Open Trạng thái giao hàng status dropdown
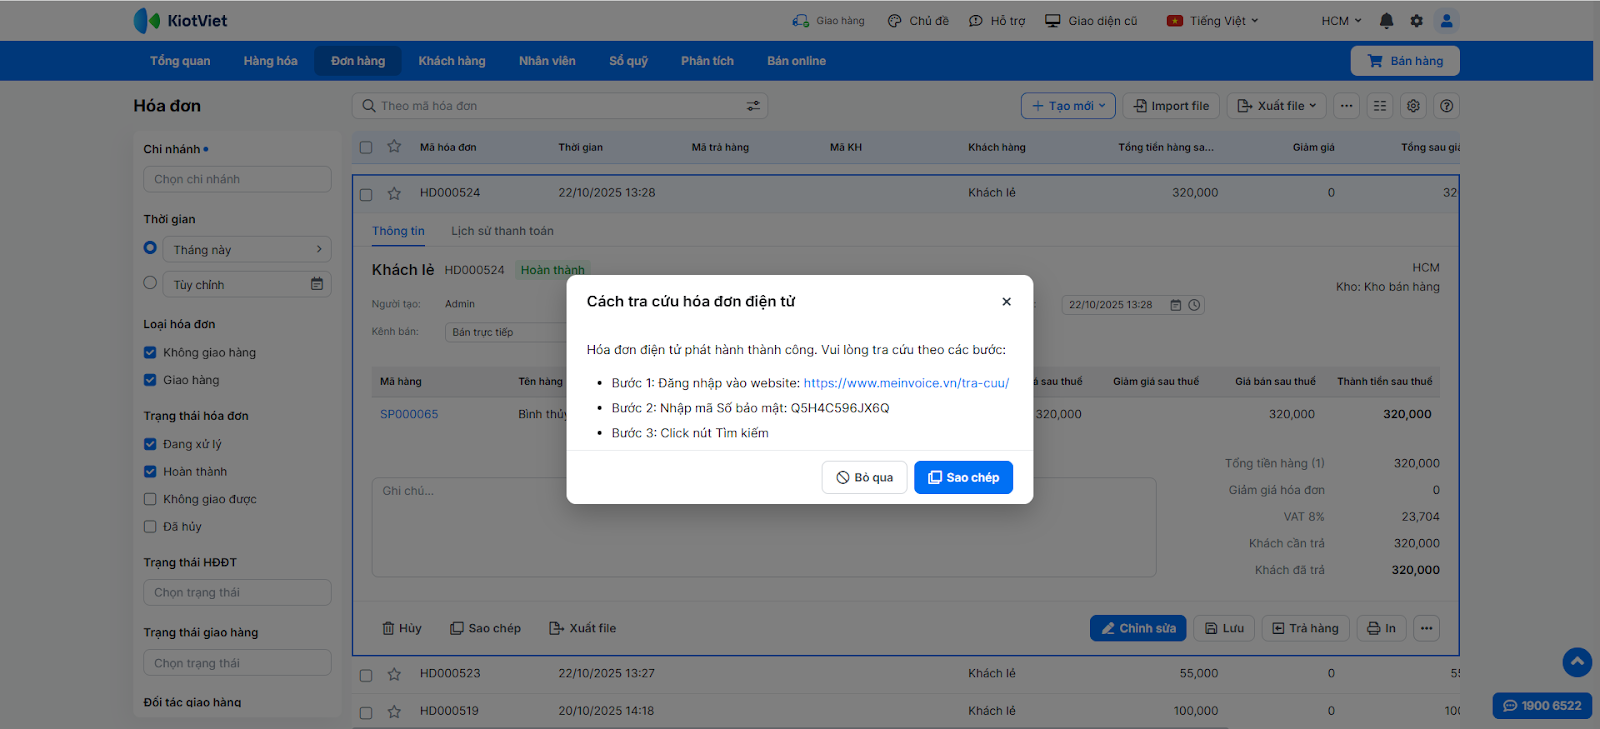 pyautogui.click(x=237, y=663)
